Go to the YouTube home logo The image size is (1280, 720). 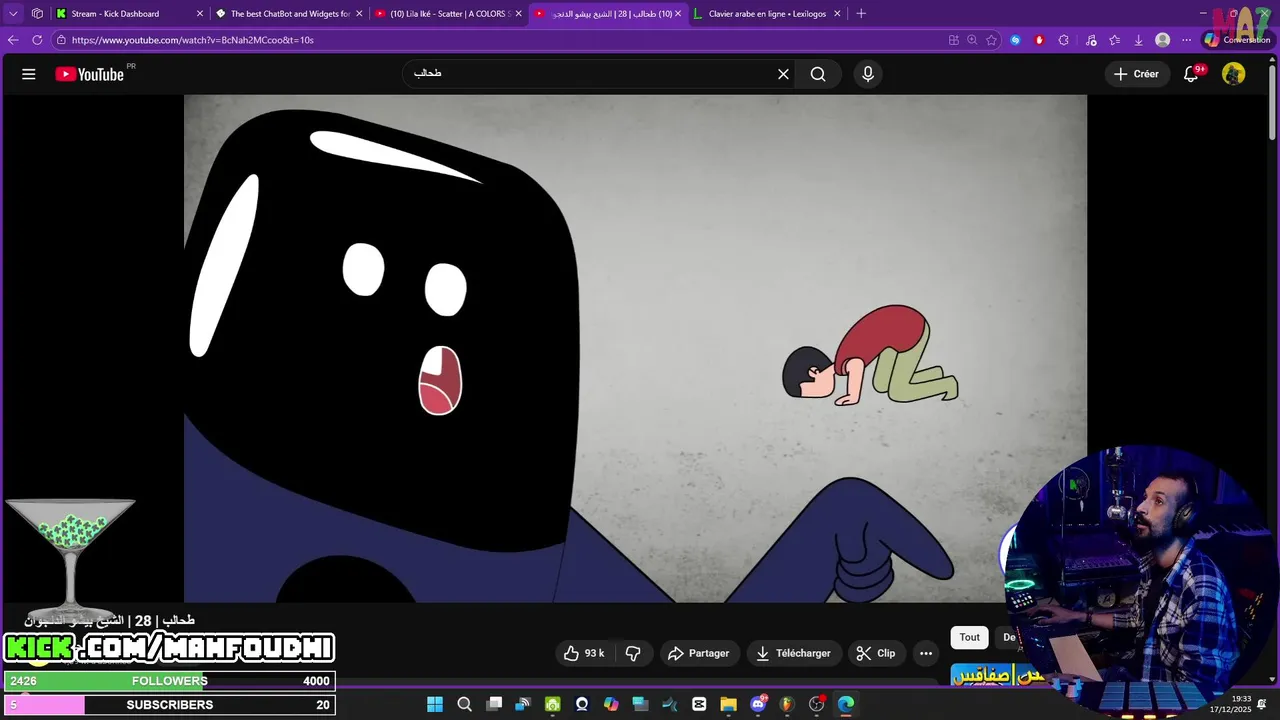point(90,74)
